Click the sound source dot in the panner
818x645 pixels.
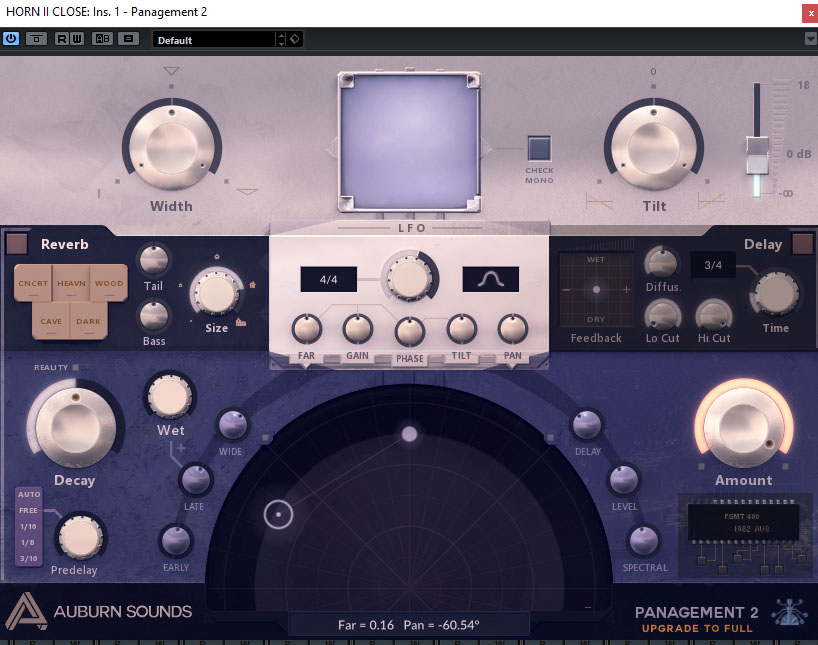[x=410, y=434]
